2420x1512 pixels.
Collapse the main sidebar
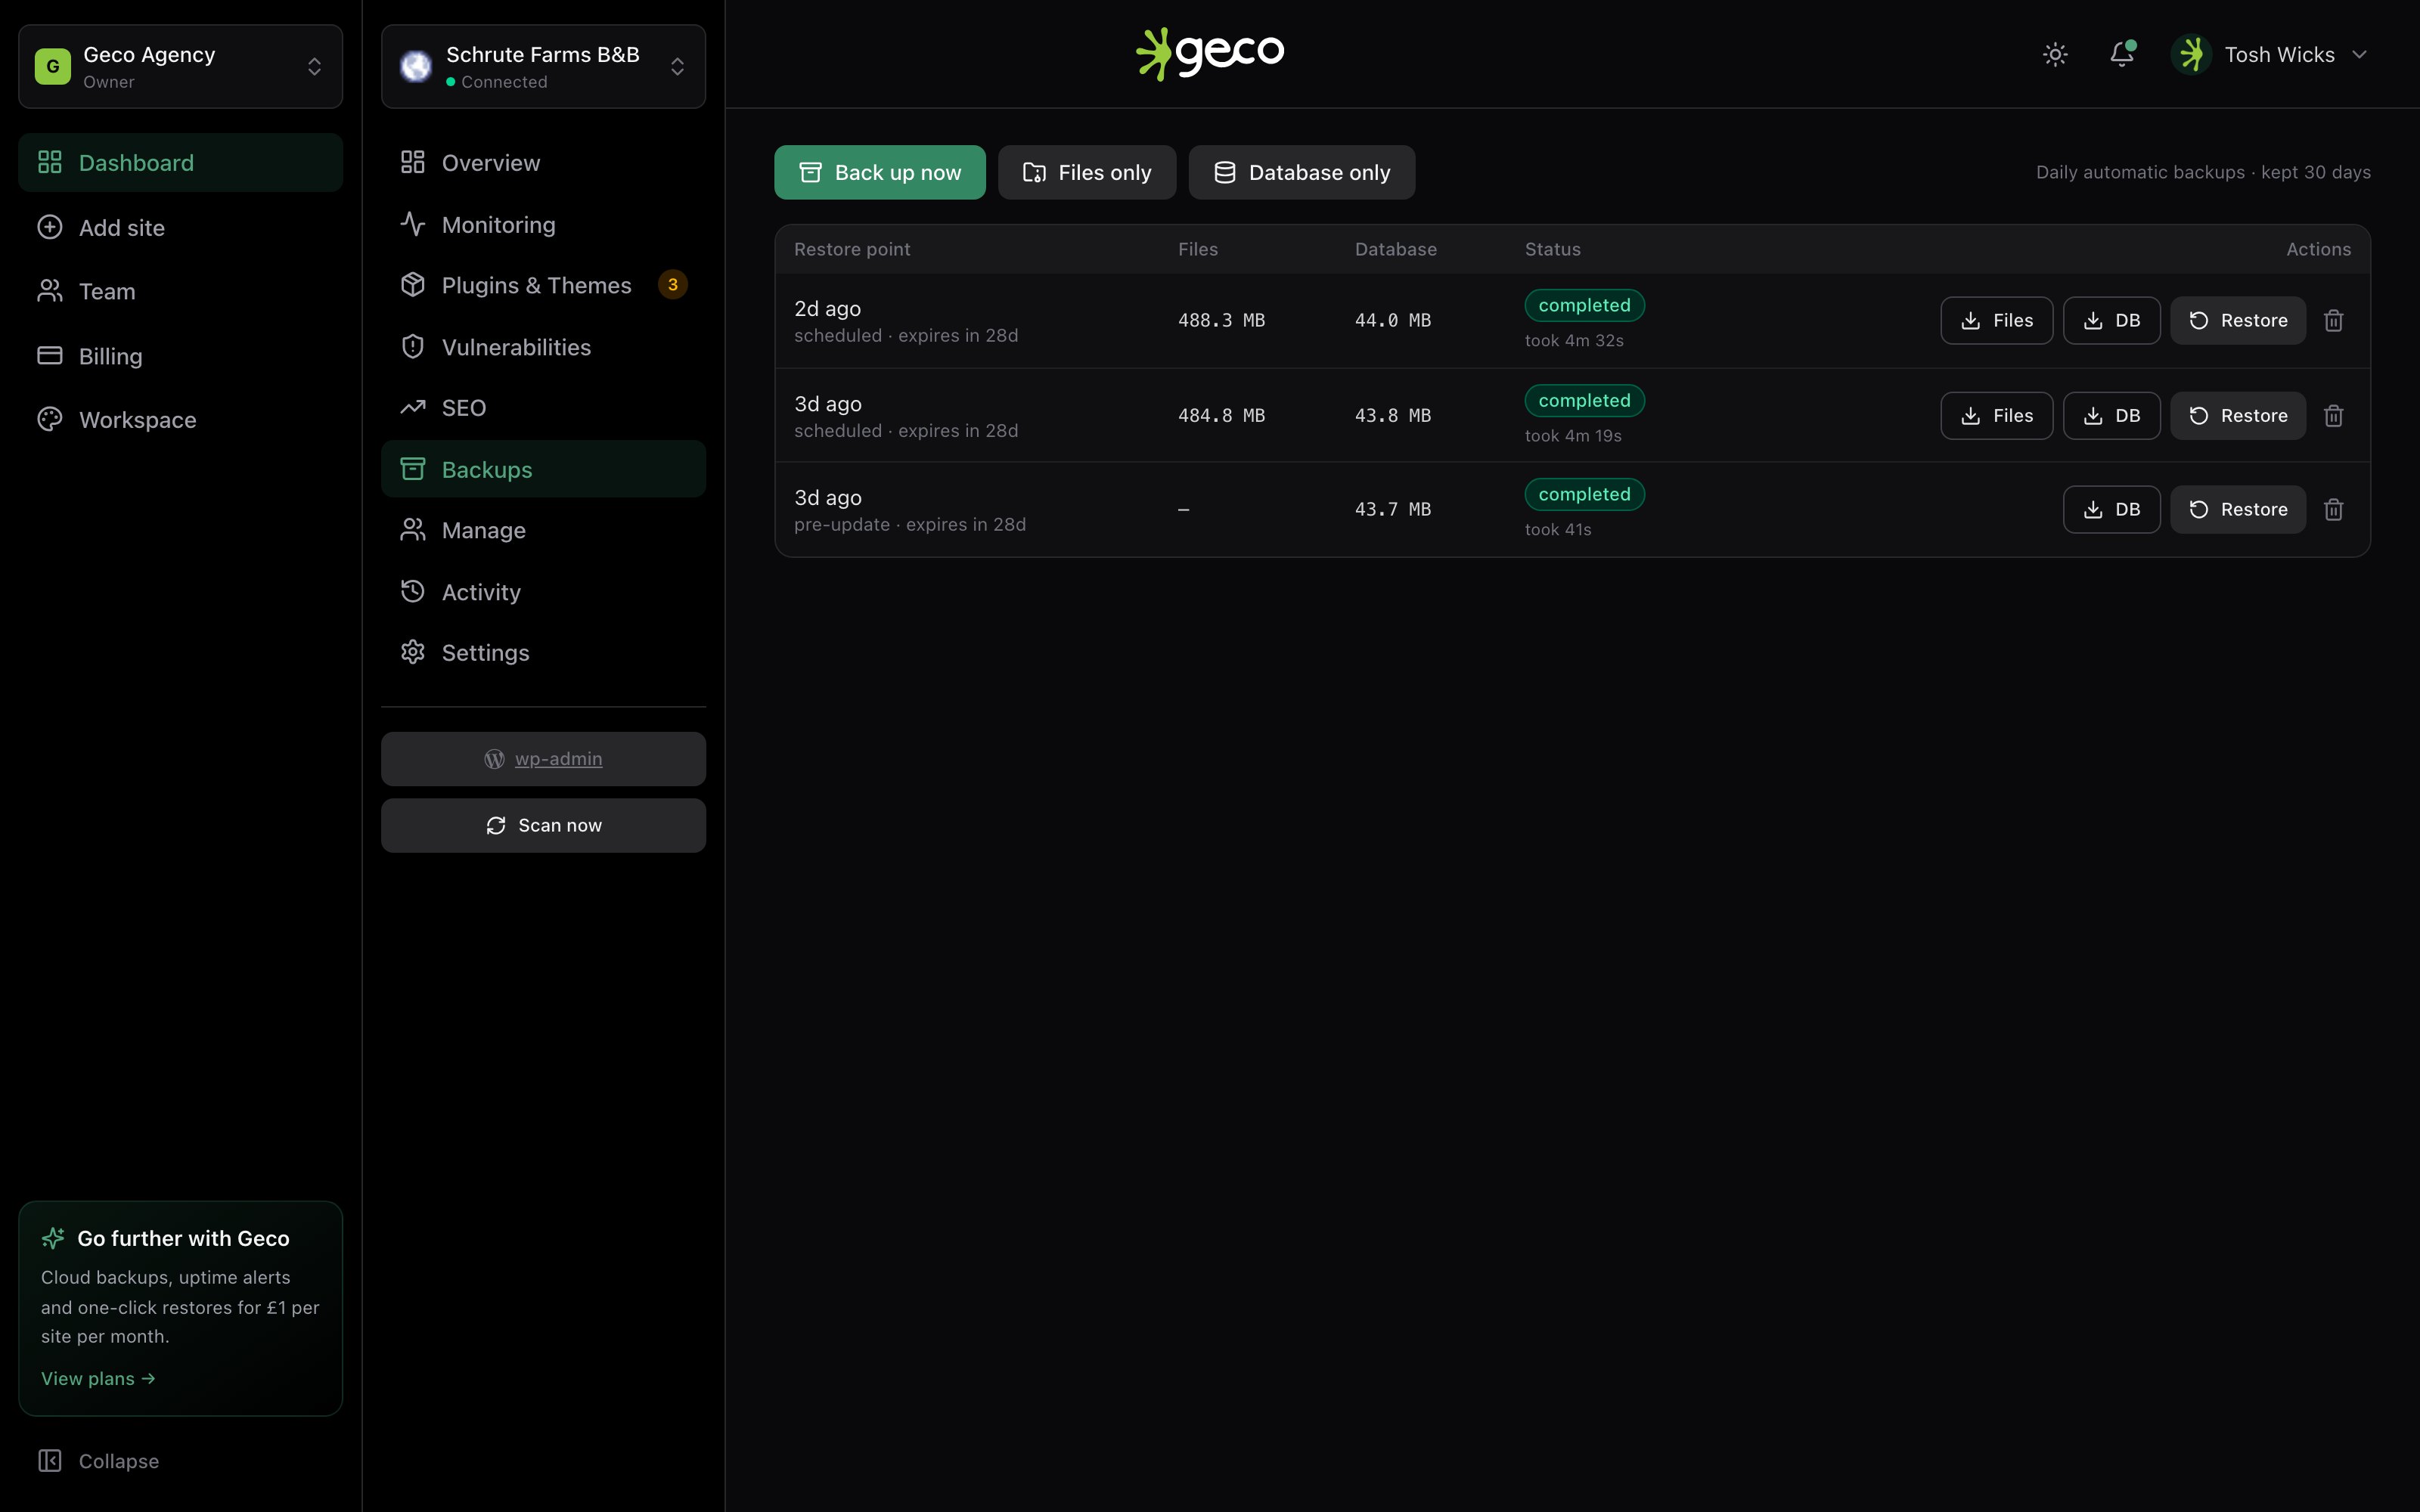pyautogui.click(x=99, y=1461)
